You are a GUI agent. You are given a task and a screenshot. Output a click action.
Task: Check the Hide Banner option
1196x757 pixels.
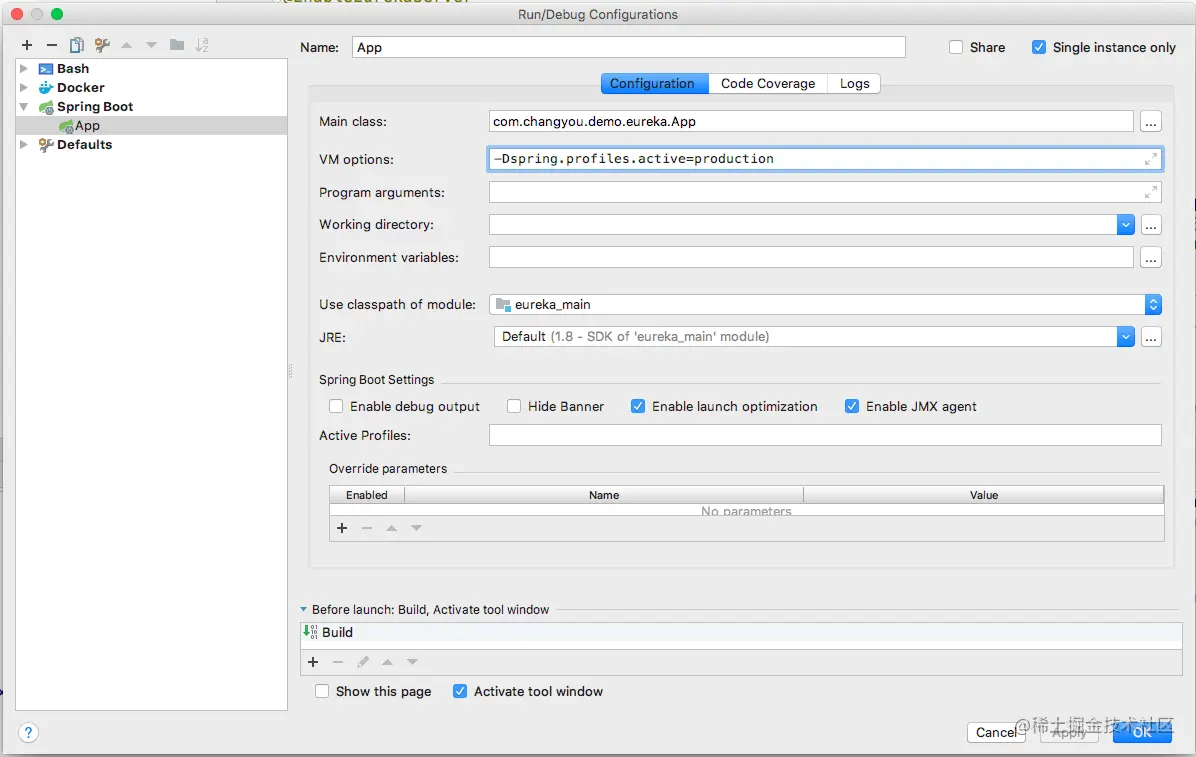coord(514,406)
